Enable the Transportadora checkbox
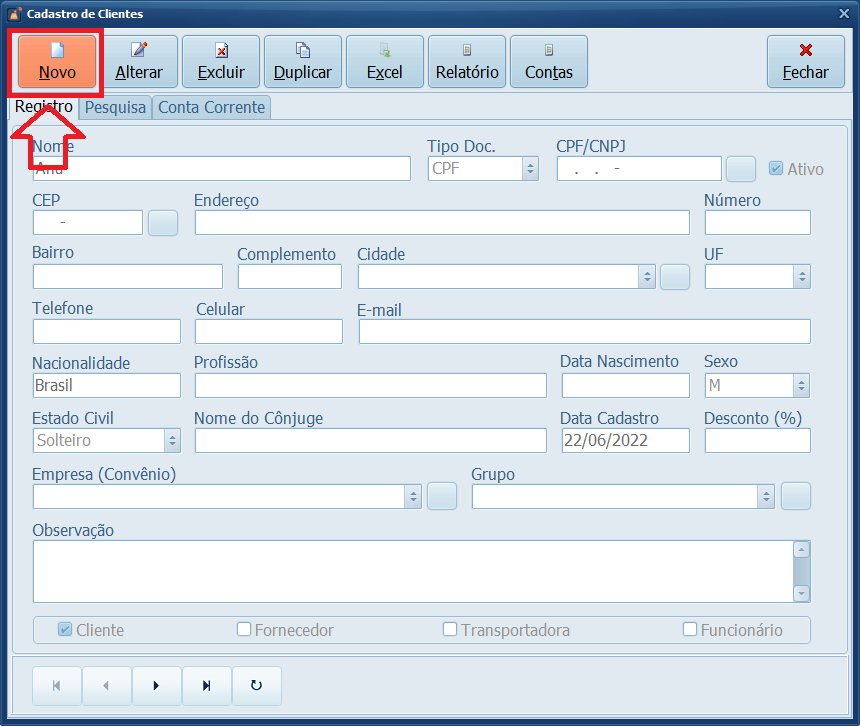The height and width of the screenshot is (726, 860). (450, 629)
